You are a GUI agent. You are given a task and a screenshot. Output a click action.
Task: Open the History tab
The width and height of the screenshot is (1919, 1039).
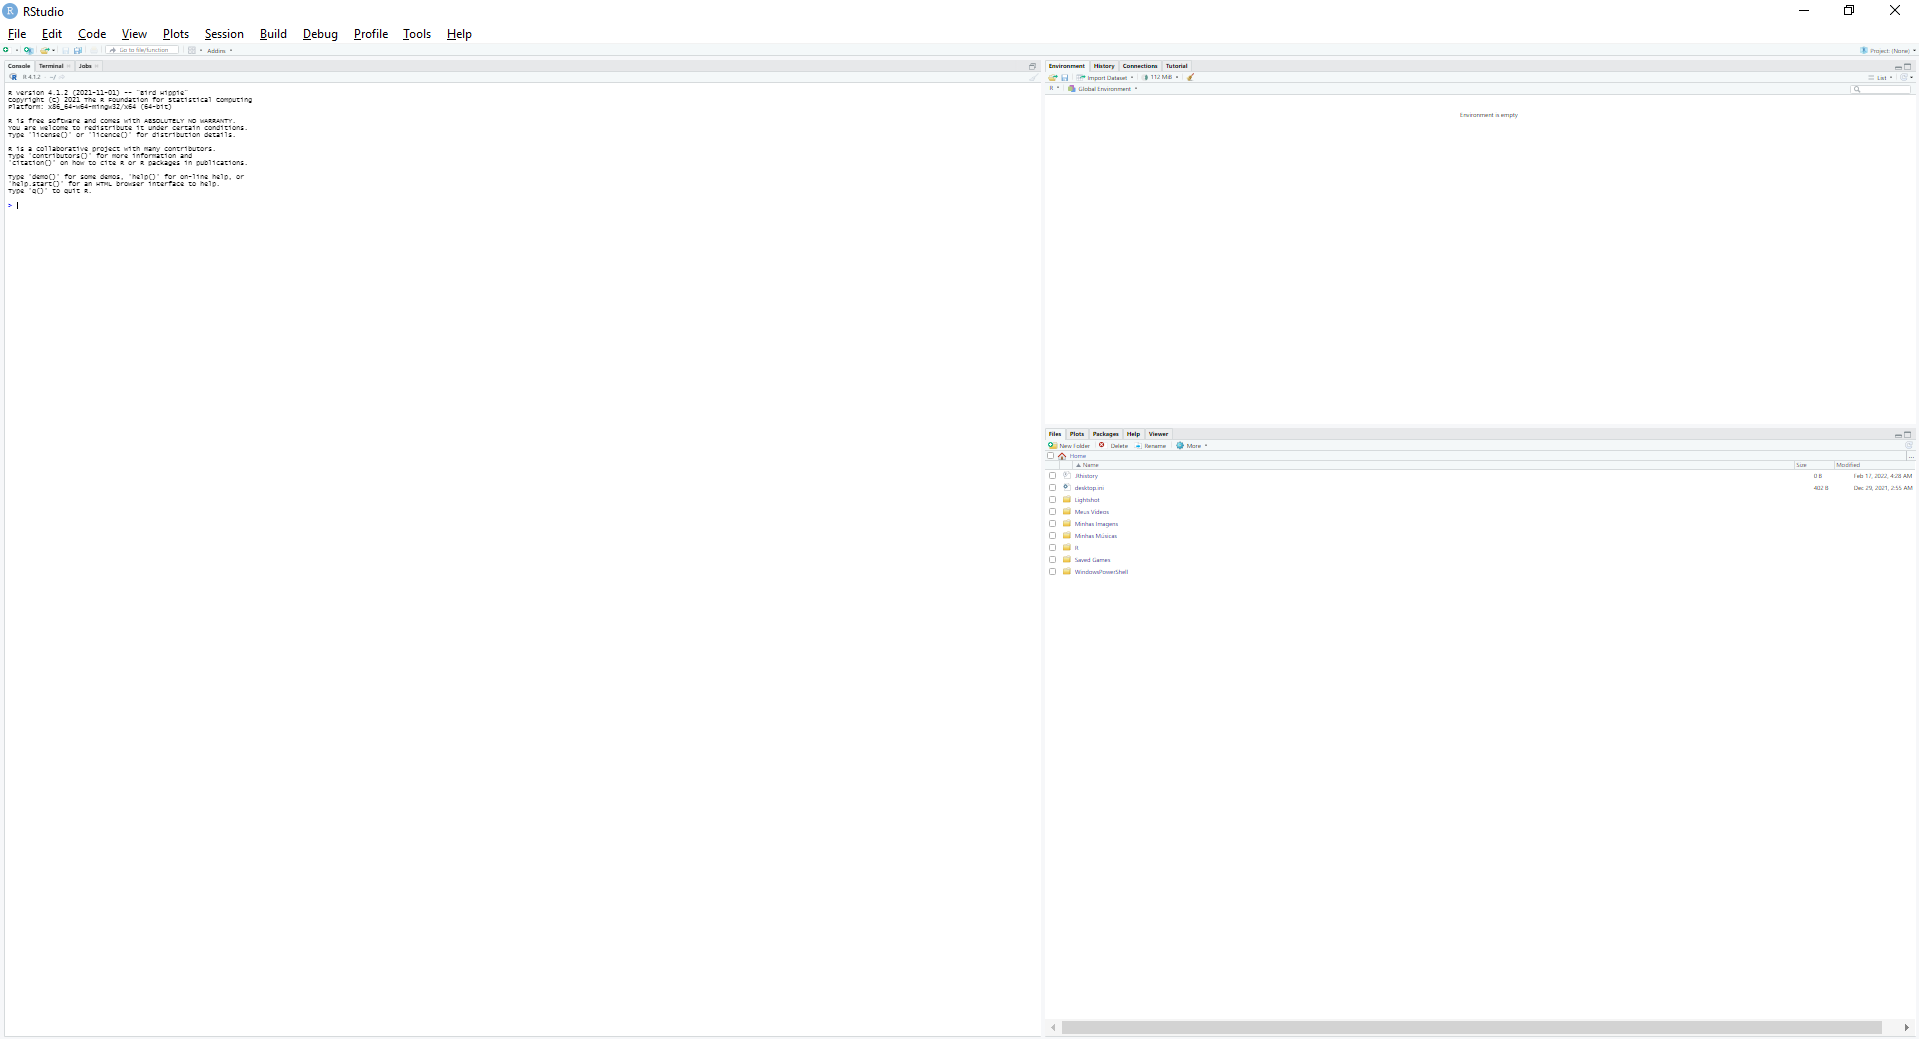point(1103,66)
